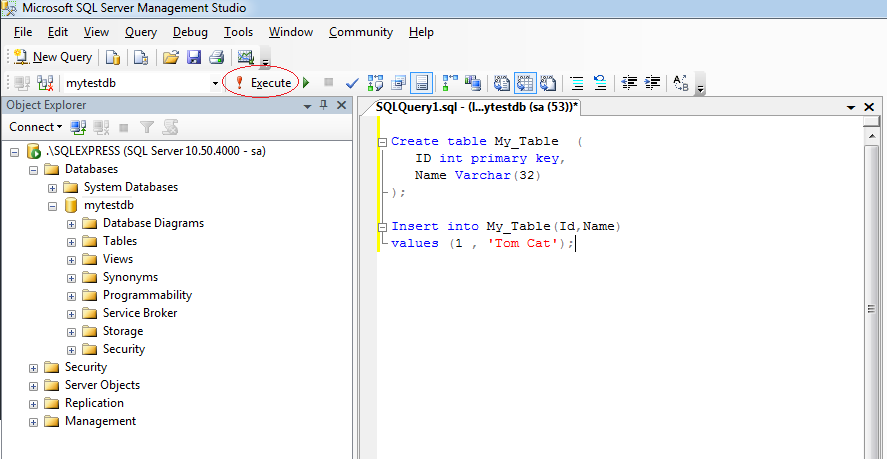This screenshot has height=459, width=887.
Task: Display the Estimated Execution Plan
Action: tap(375, 83)
